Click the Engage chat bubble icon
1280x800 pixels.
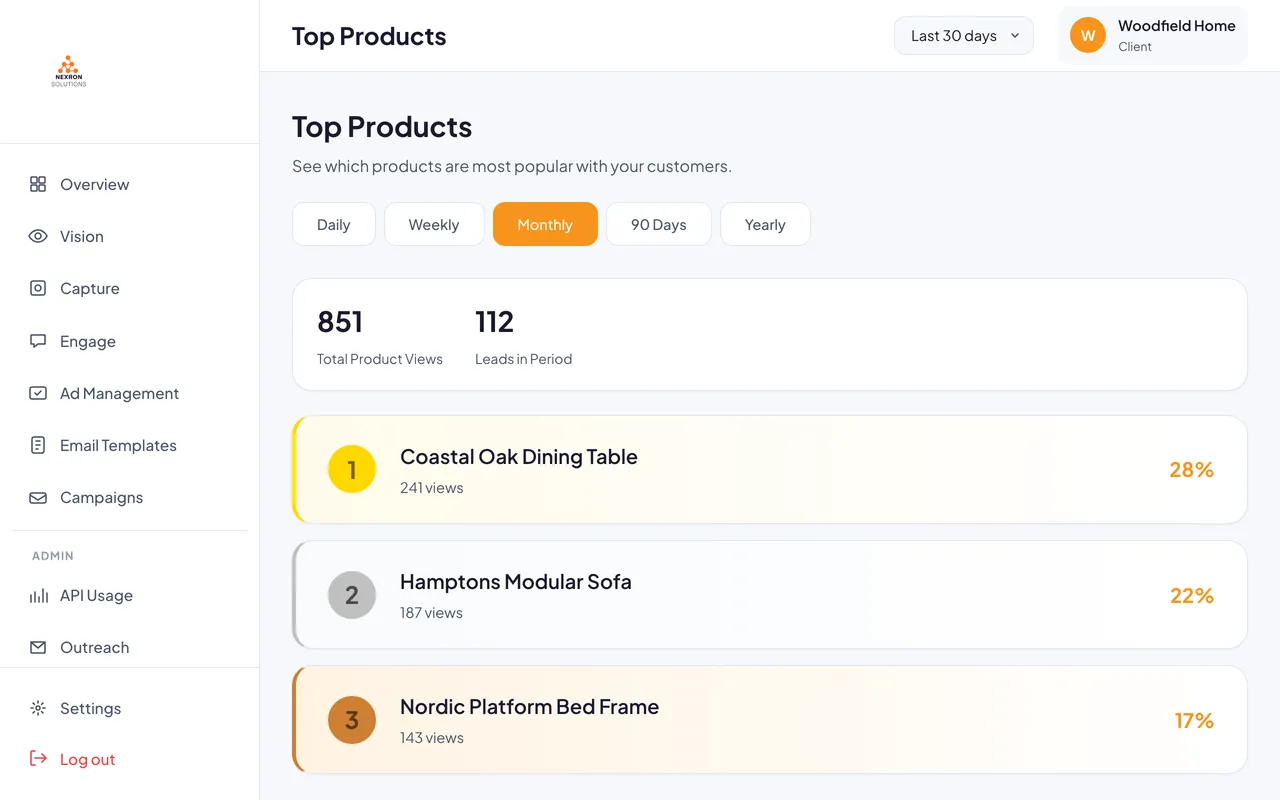click(x=38, y=341)
